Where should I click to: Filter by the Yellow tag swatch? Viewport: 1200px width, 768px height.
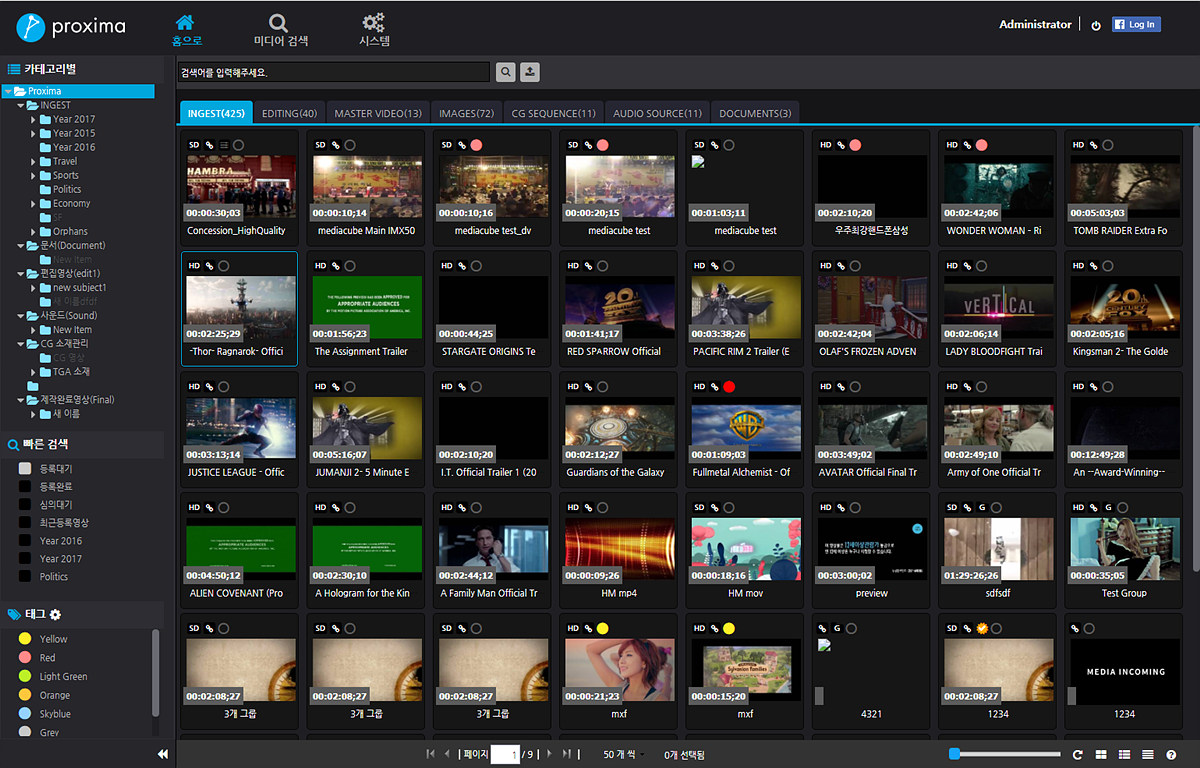(x=25, y=639)
